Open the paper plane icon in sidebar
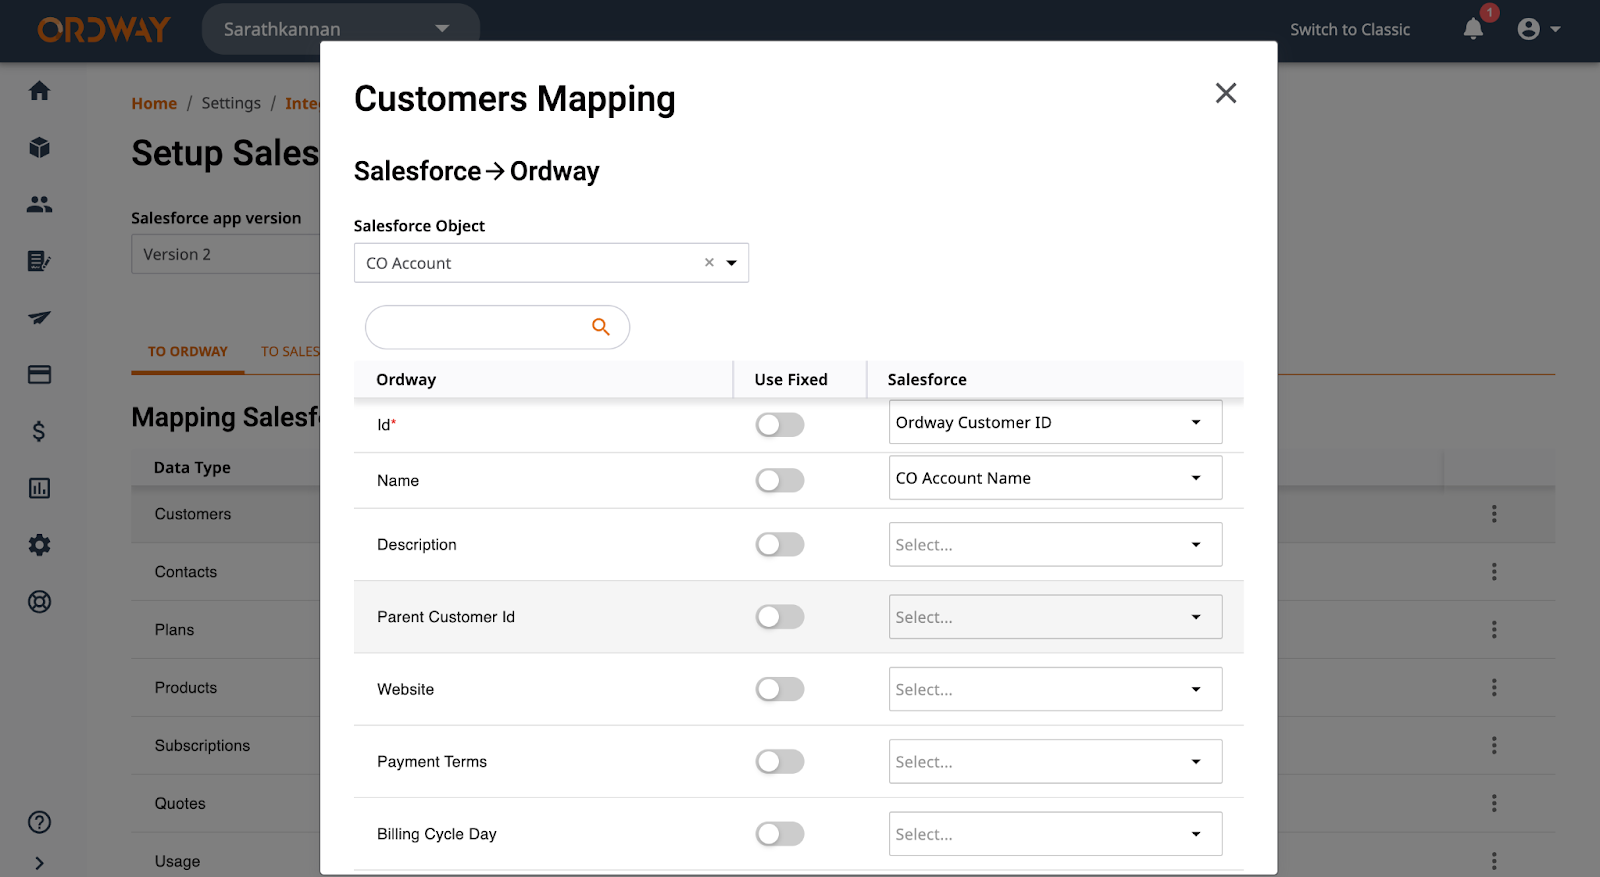 (39, 318)
